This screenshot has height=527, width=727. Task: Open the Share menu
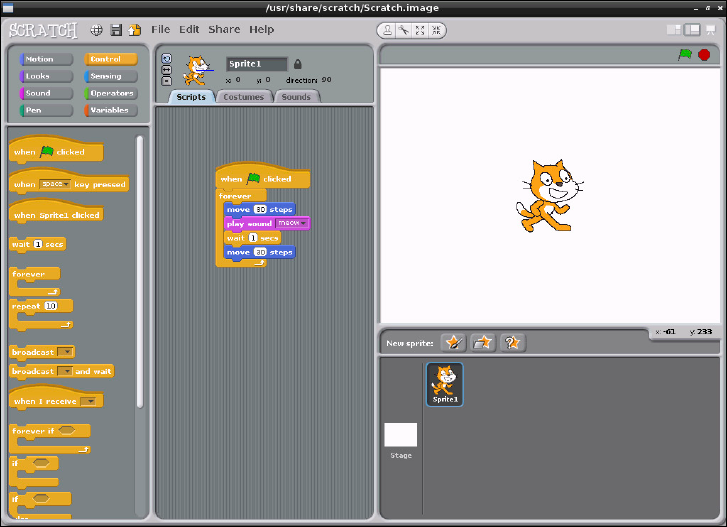(x=224, y=30)
